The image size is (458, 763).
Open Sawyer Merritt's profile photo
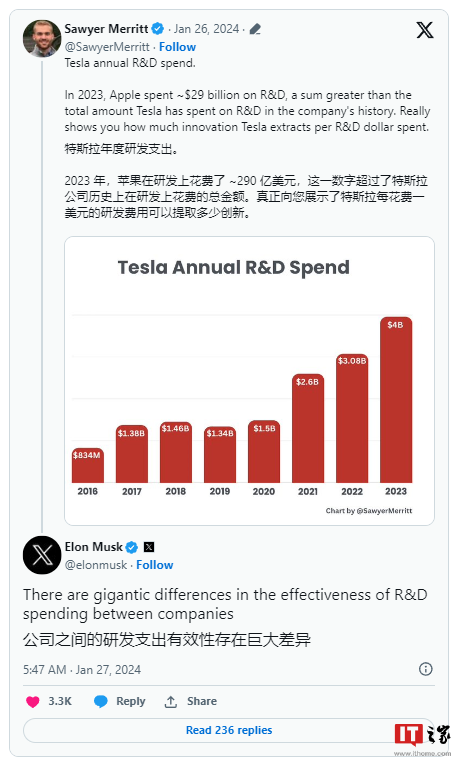[x=42, y=38]
